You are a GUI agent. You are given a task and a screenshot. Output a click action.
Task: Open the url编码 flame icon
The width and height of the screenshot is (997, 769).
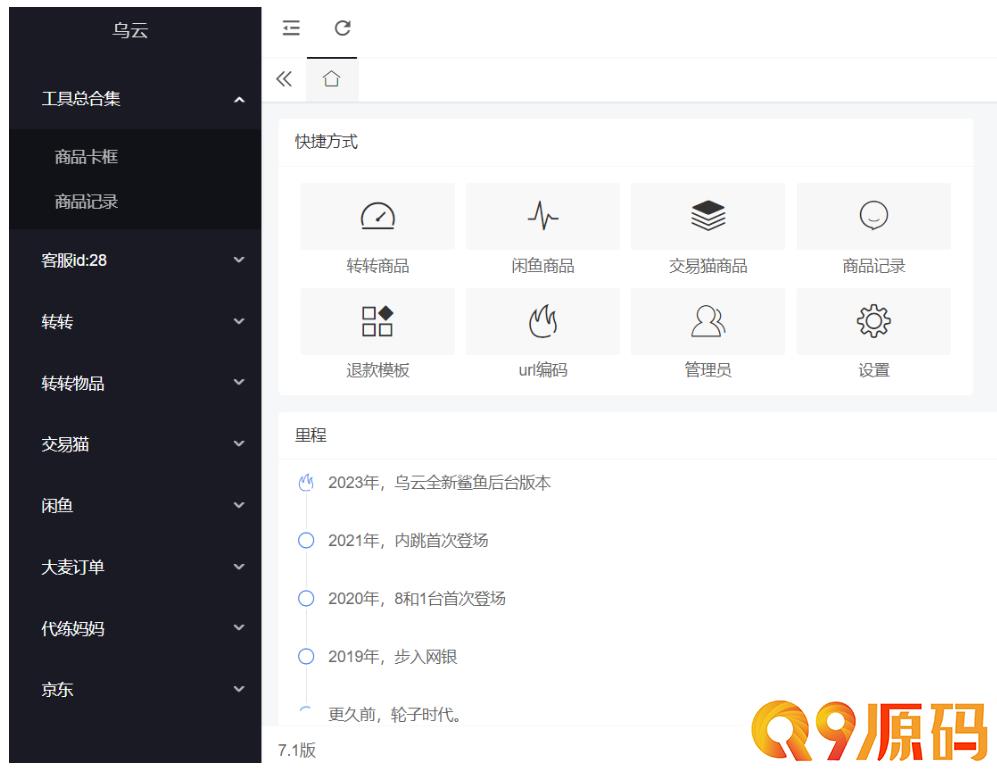coord(543,321)
